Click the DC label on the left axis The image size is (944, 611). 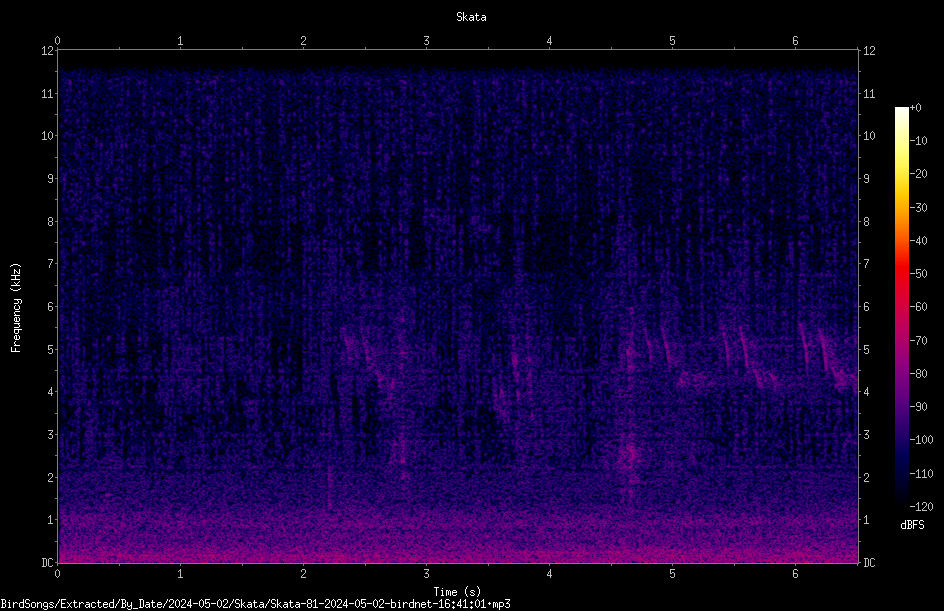point(48,562)
